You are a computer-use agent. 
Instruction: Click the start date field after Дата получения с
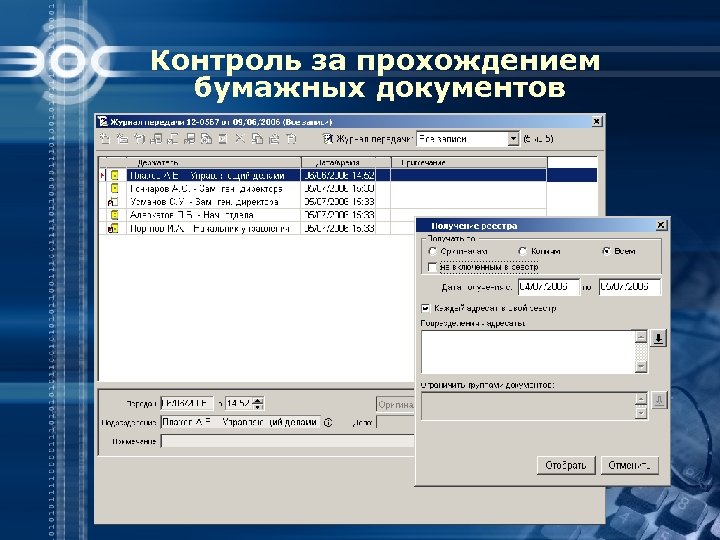549,287
